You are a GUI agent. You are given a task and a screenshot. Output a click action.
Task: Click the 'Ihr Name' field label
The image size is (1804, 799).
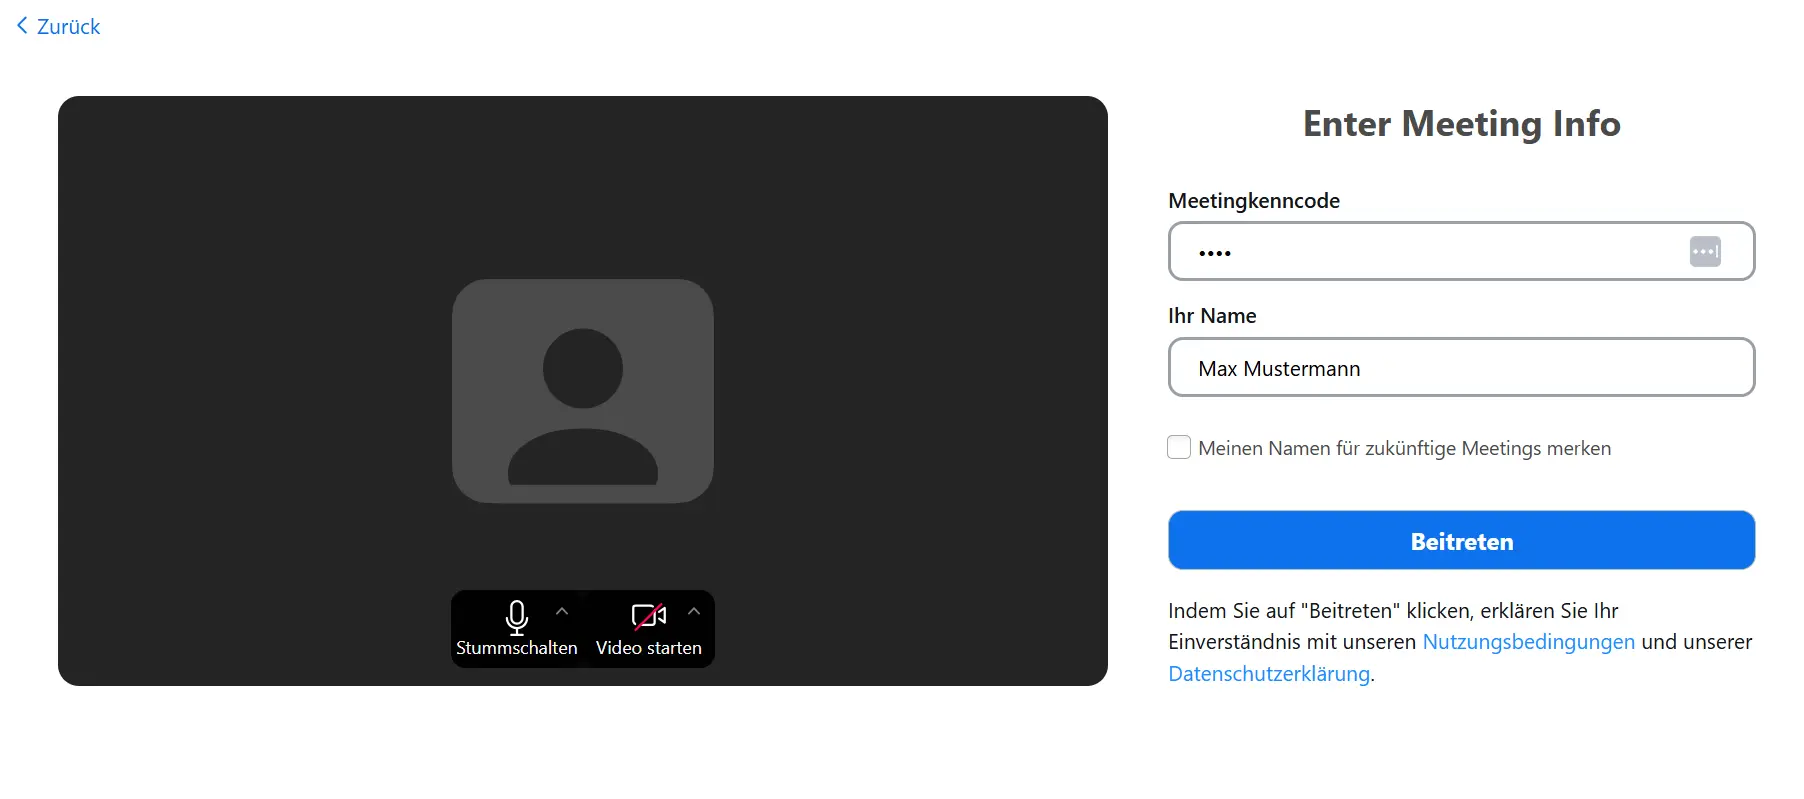[1212, 316]
